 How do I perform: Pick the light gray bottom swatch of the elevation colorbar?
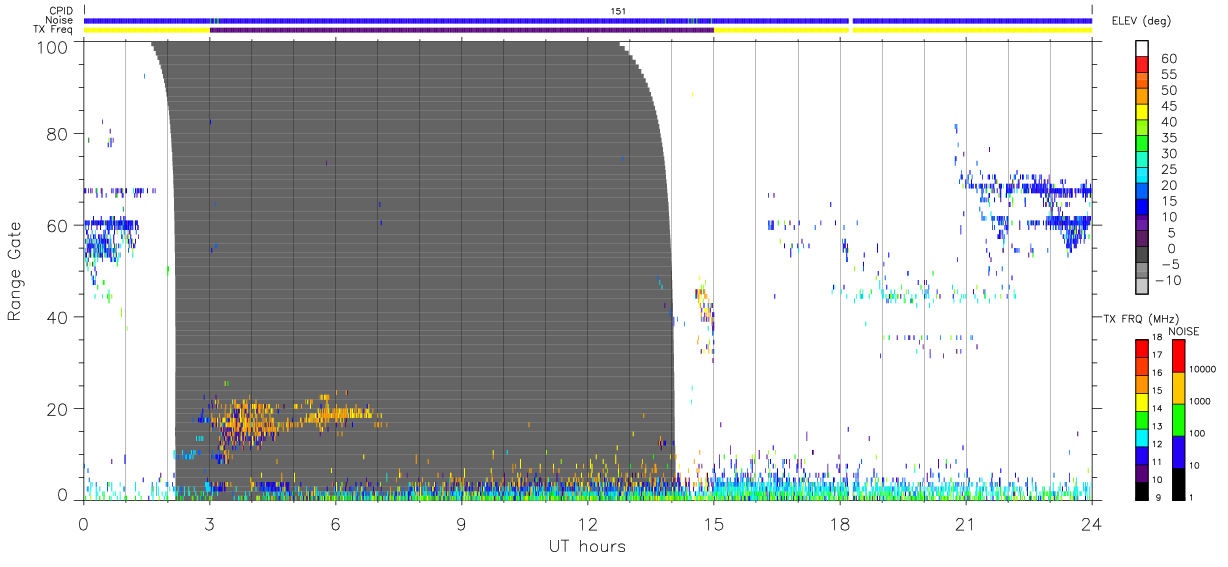[1141, 288]
